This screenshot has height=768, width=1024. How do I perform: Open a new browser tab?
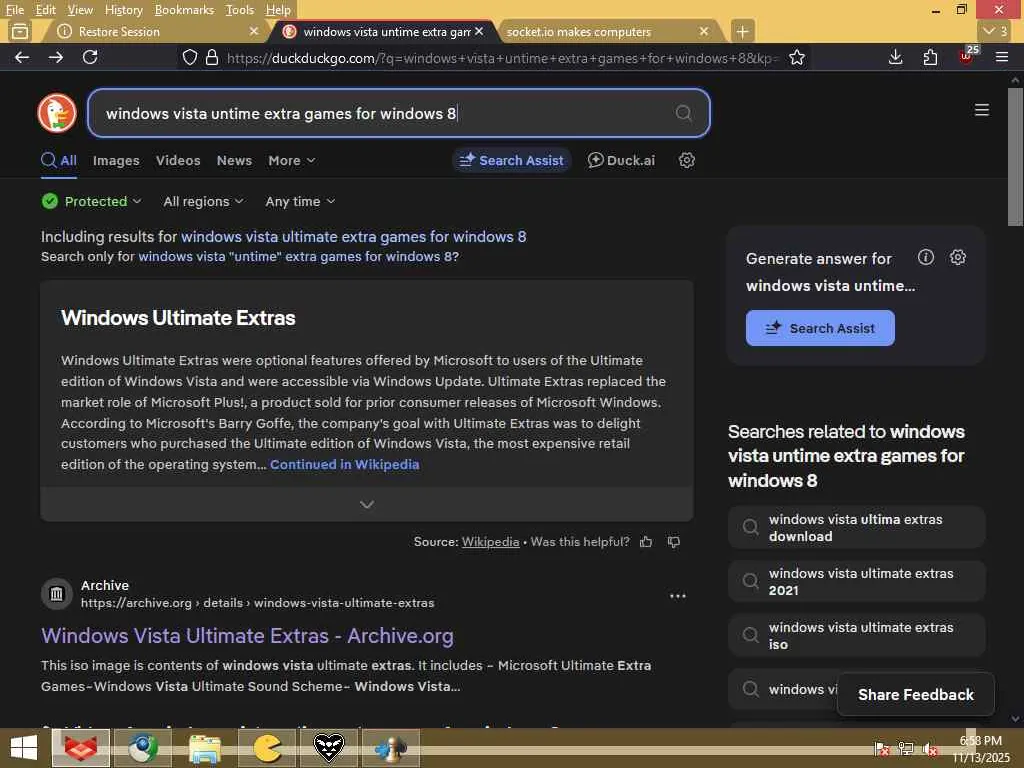click(x=743, y=31)
